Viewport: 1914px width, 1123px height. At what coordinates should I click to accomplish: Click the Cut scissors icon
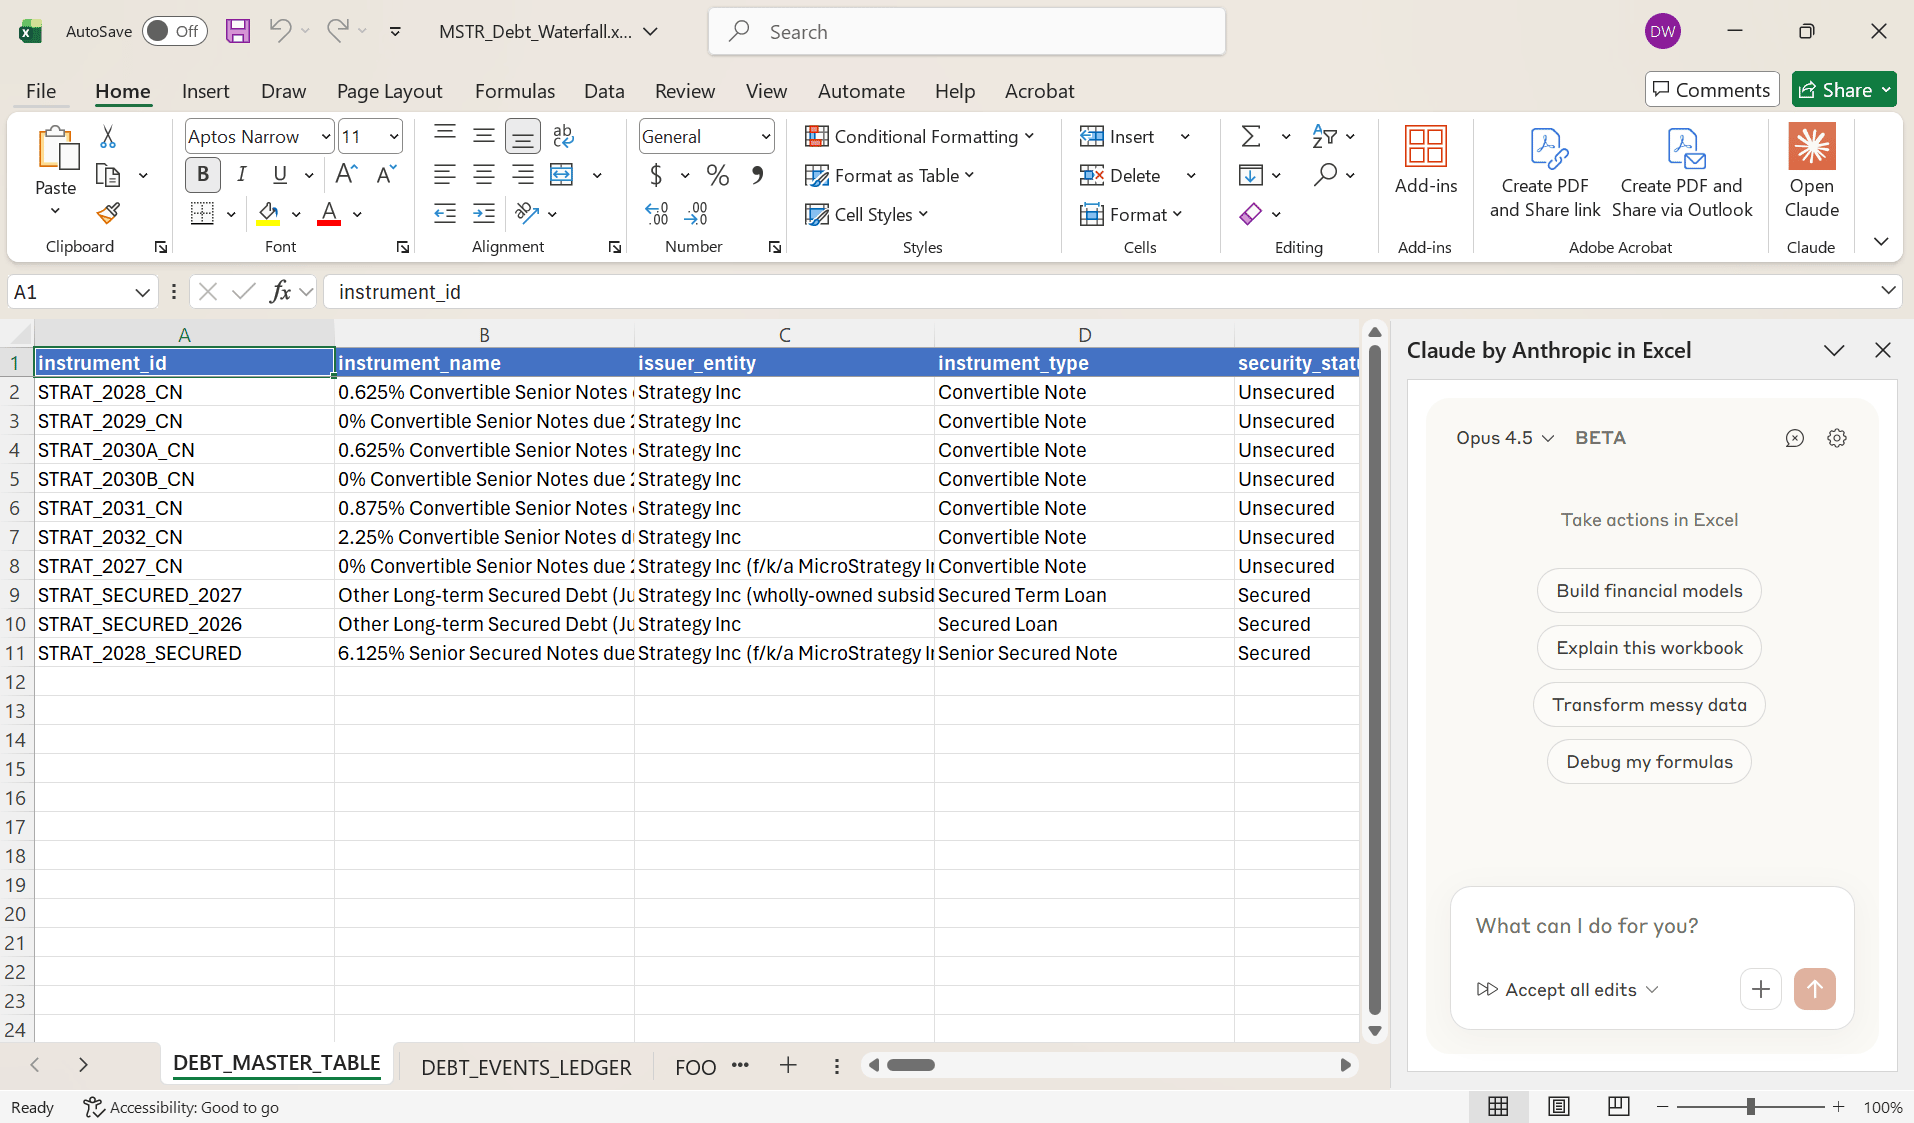[108, 137]
